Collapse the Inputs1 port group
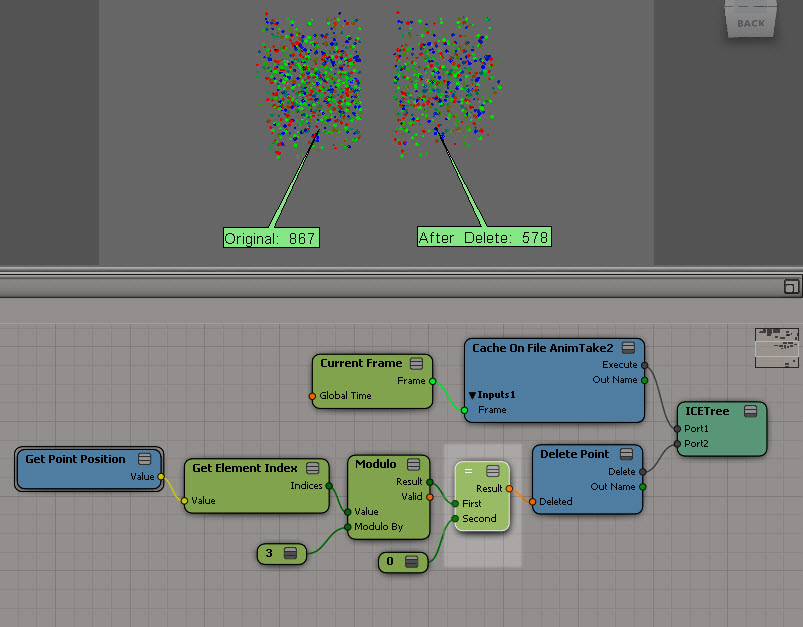The height and width of the screenshot is (627, 803). 472,395
